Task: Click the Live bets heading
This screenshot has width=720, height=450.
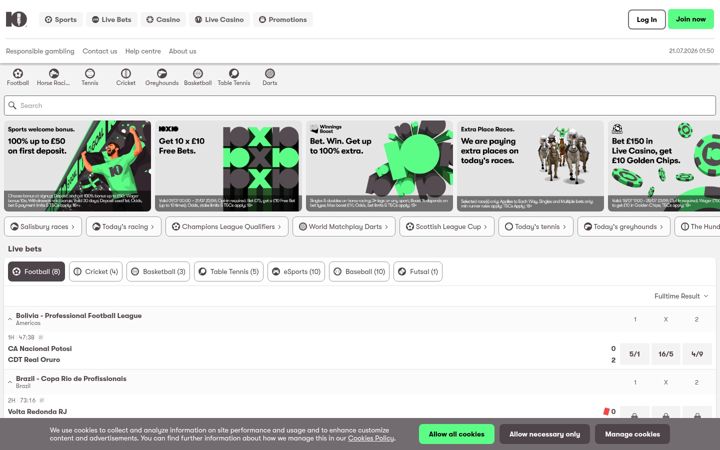Action: click(x=25, y=248)
